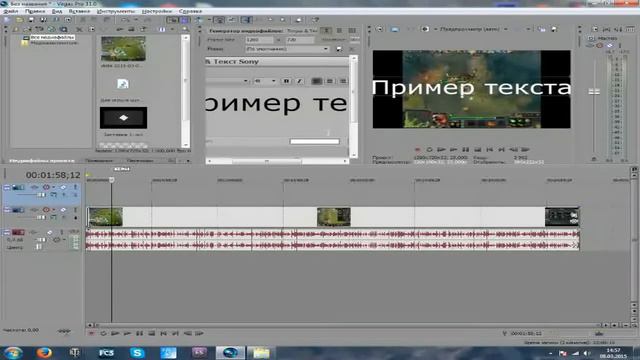Open the font size dropdown in text generator
Screen dimensions: 640x360
pyautogui.click(x=273, y=81)
